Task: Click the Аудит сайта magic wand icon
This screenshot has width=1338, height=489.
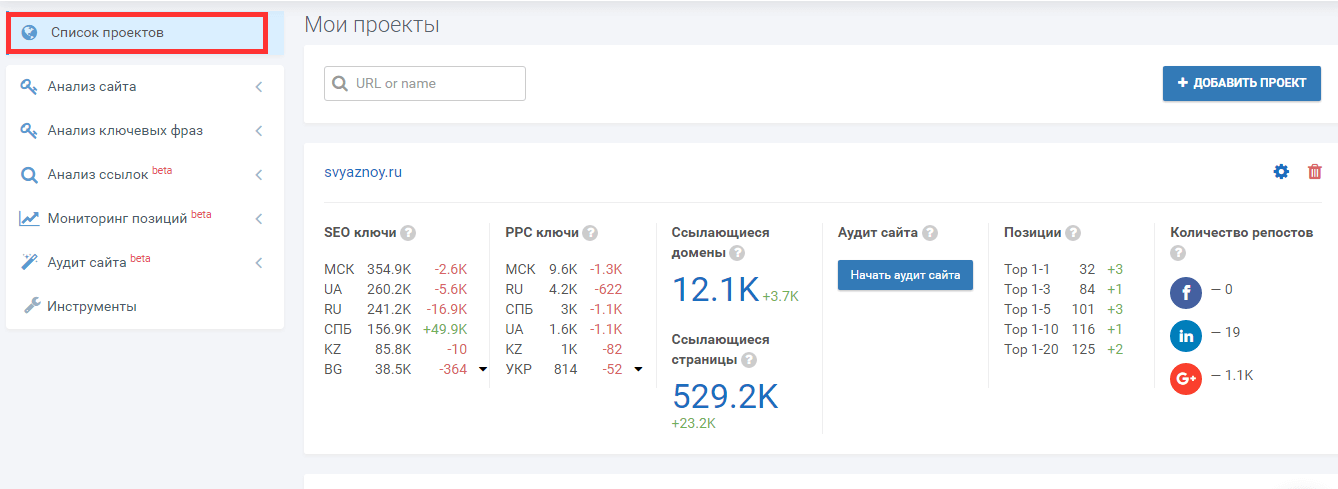Action: pos(29,262)
